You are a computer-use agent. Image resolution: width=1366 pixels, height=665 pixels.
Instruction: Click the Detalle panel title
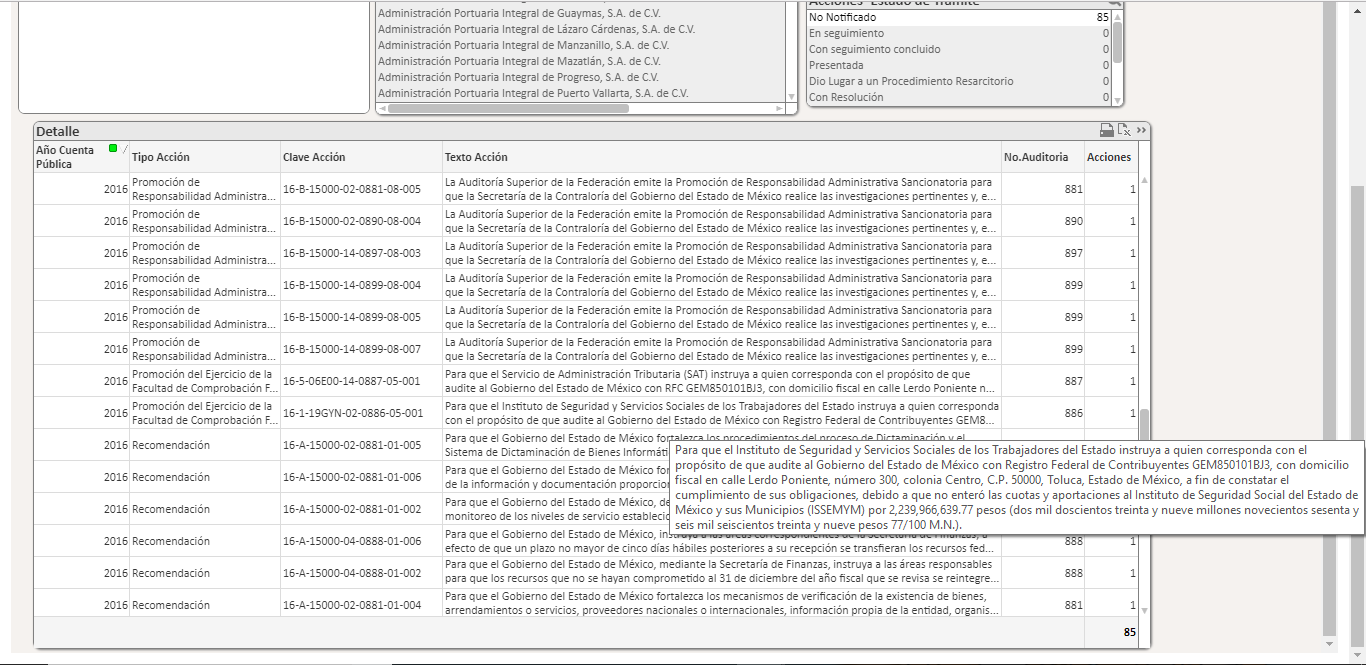pyautogui.click(x=57, y=131)
